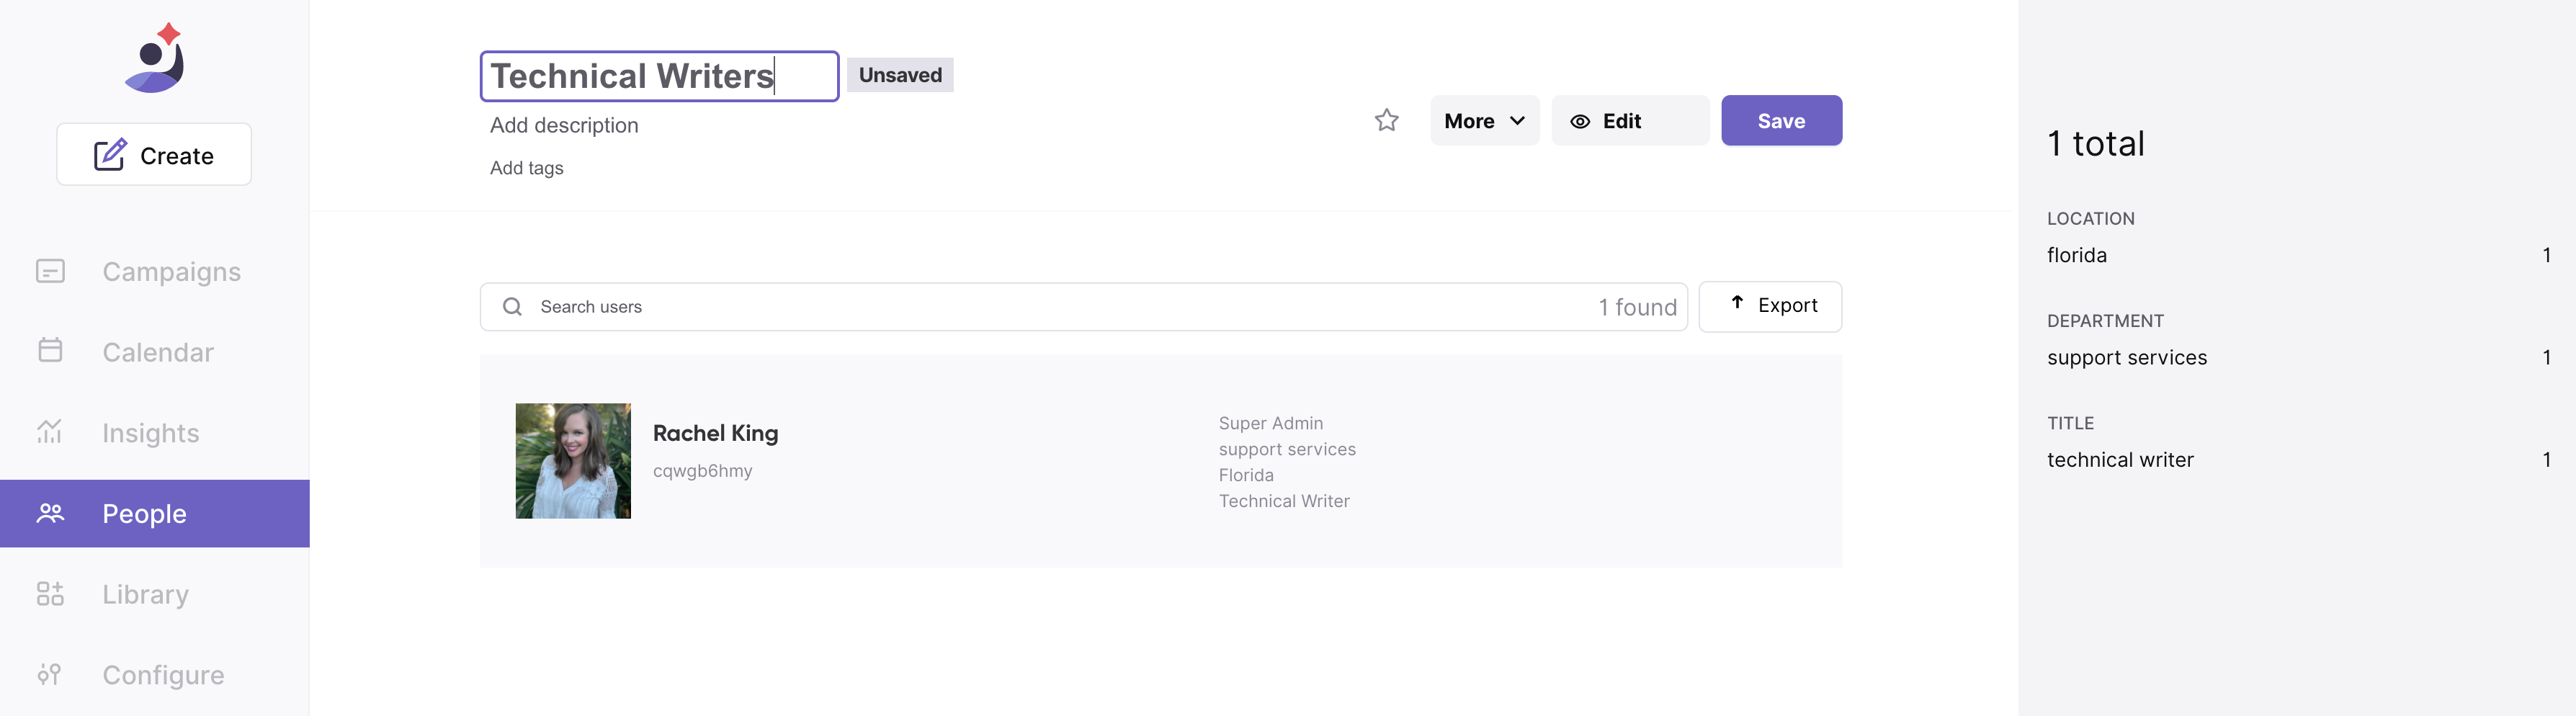The height and width of the screenshot is (716, 2576).
Task: Go to the Calendar section
Action: [x=155, y=352]
